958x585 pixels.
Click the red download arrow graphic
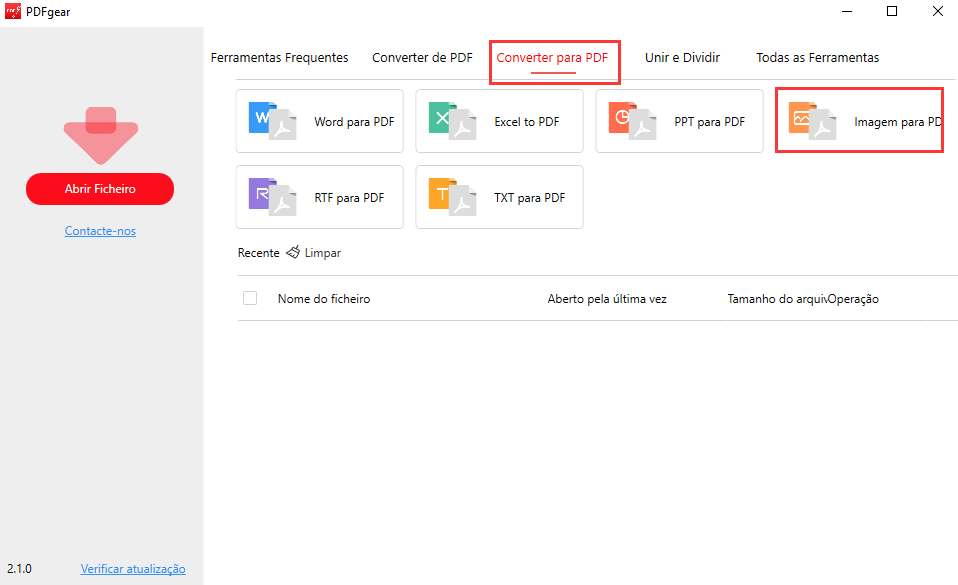point(100,135)
